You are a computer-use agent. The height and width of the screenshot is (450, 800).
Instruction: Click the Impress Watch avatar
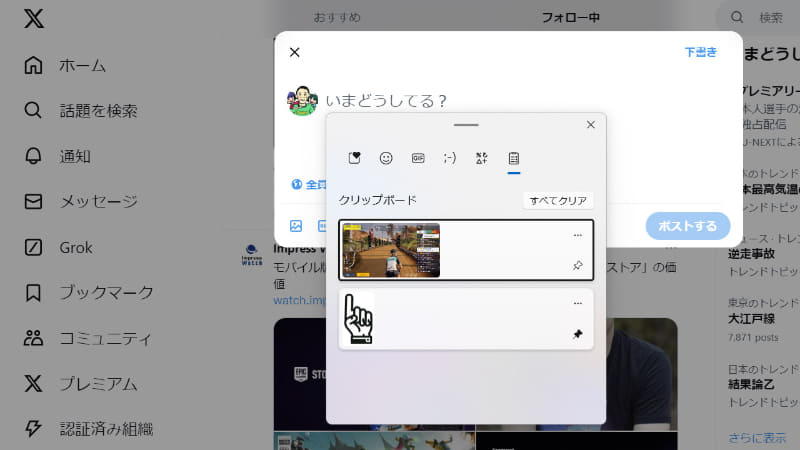[252, 254]
